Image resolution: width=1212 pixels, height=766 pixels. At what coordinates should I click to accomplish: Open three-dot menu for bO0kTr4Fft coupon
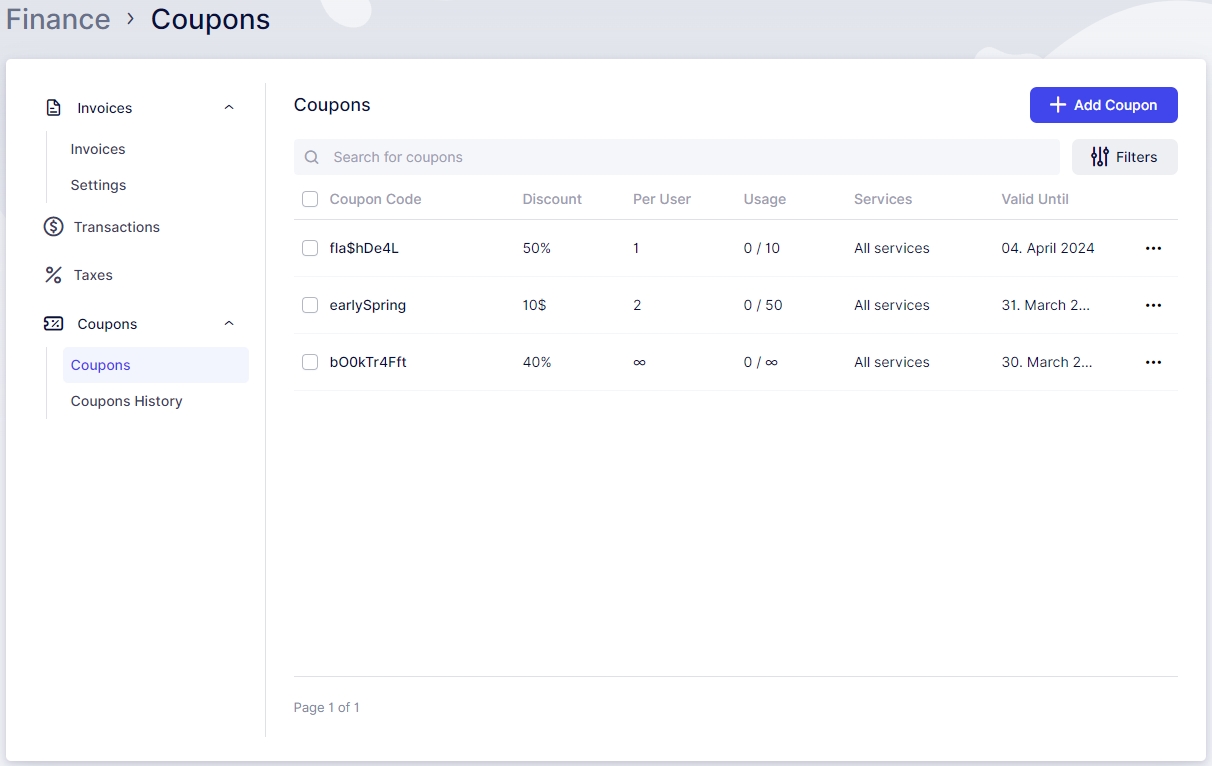pyautogui.click(x=1153, y=362)
